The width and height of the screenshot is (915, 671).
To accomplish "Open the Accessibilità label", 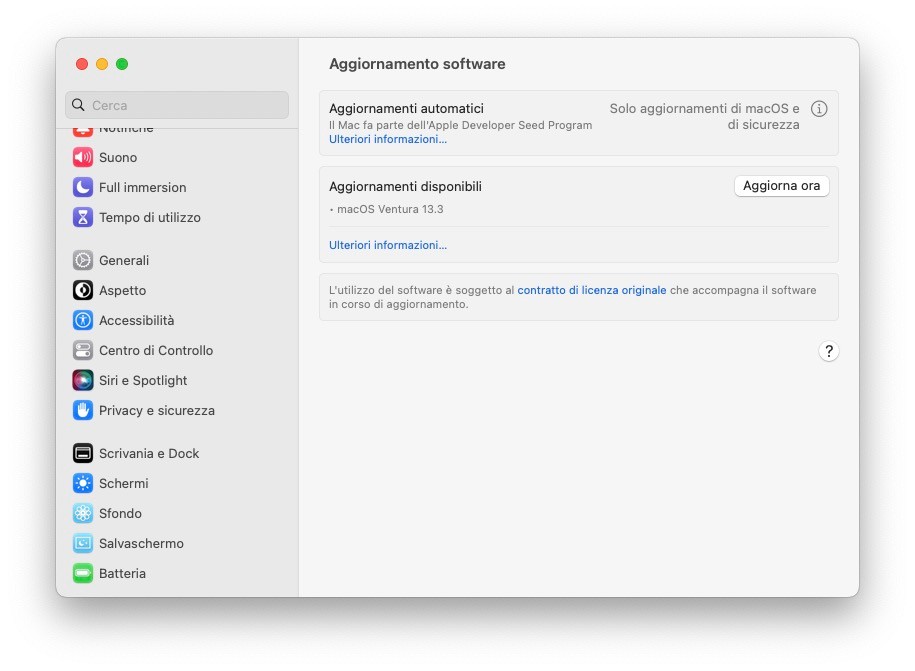I will 137,320.
